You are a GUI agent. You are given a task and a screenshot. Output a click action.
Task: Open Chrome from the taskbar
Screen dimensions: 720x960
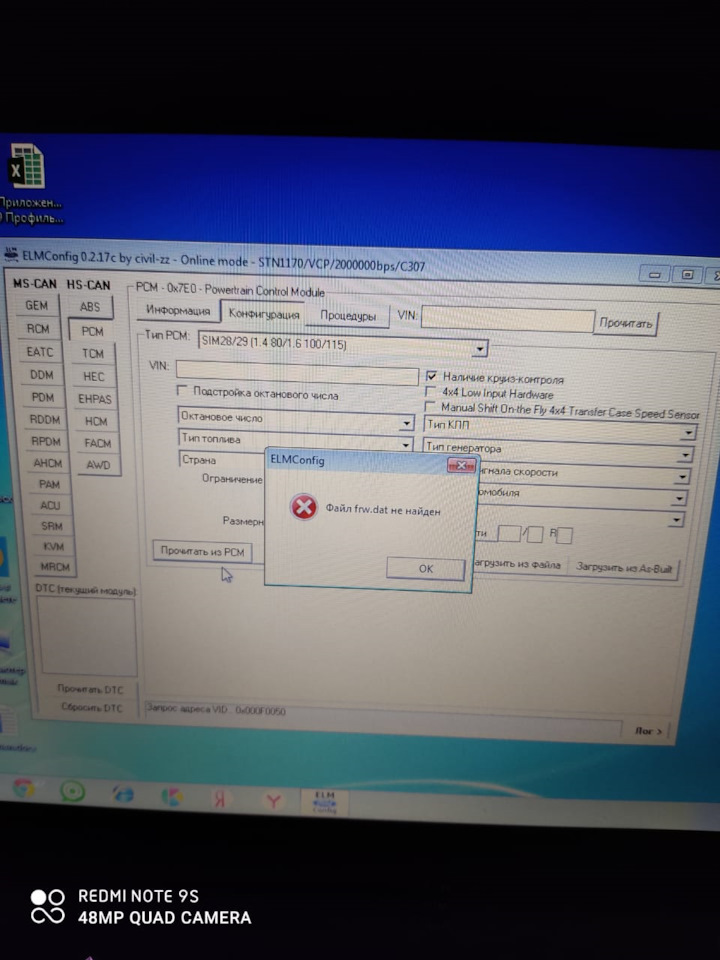point(23,788)
